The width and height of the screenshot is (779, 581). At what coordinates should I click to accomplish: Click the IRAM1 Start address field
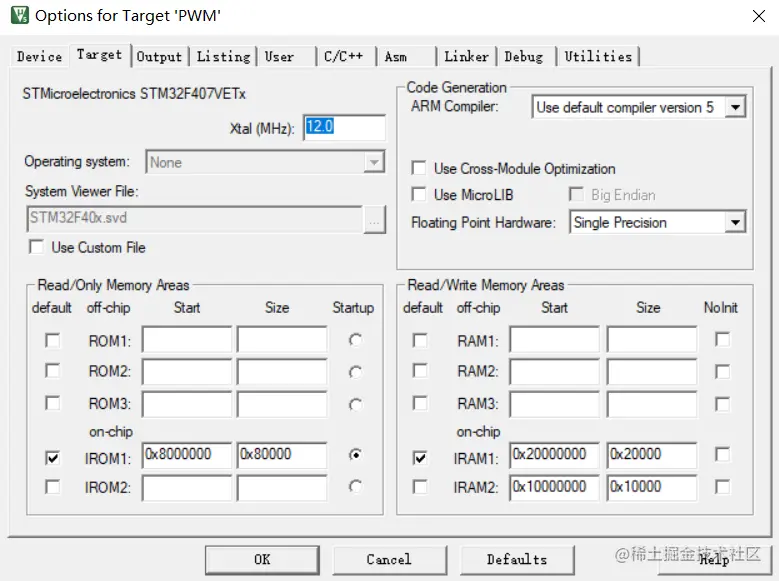[x=554, y=455]
